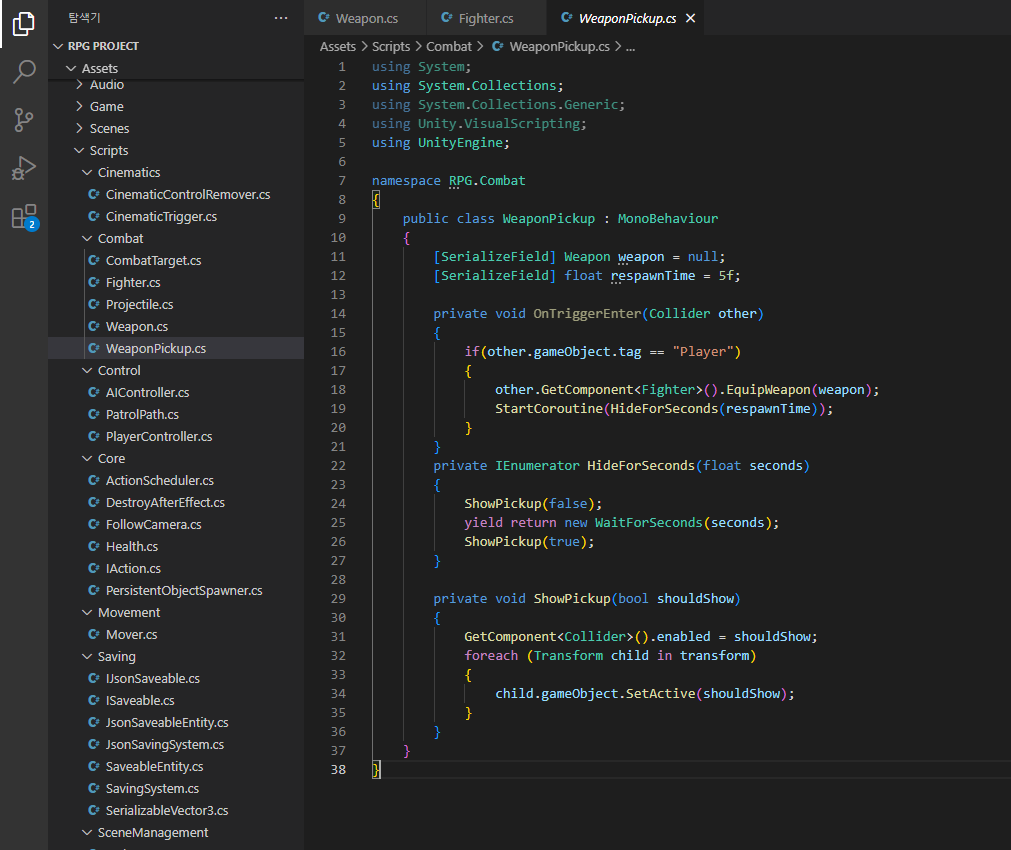The image size is (1011, 850).
Task: Switch to the Fighter.cs tab
Action: [485, 18]
